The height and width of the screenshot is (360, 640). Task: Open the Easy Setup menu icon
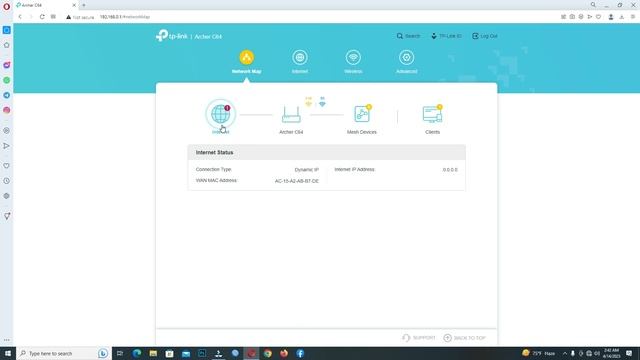pos(633,17)
